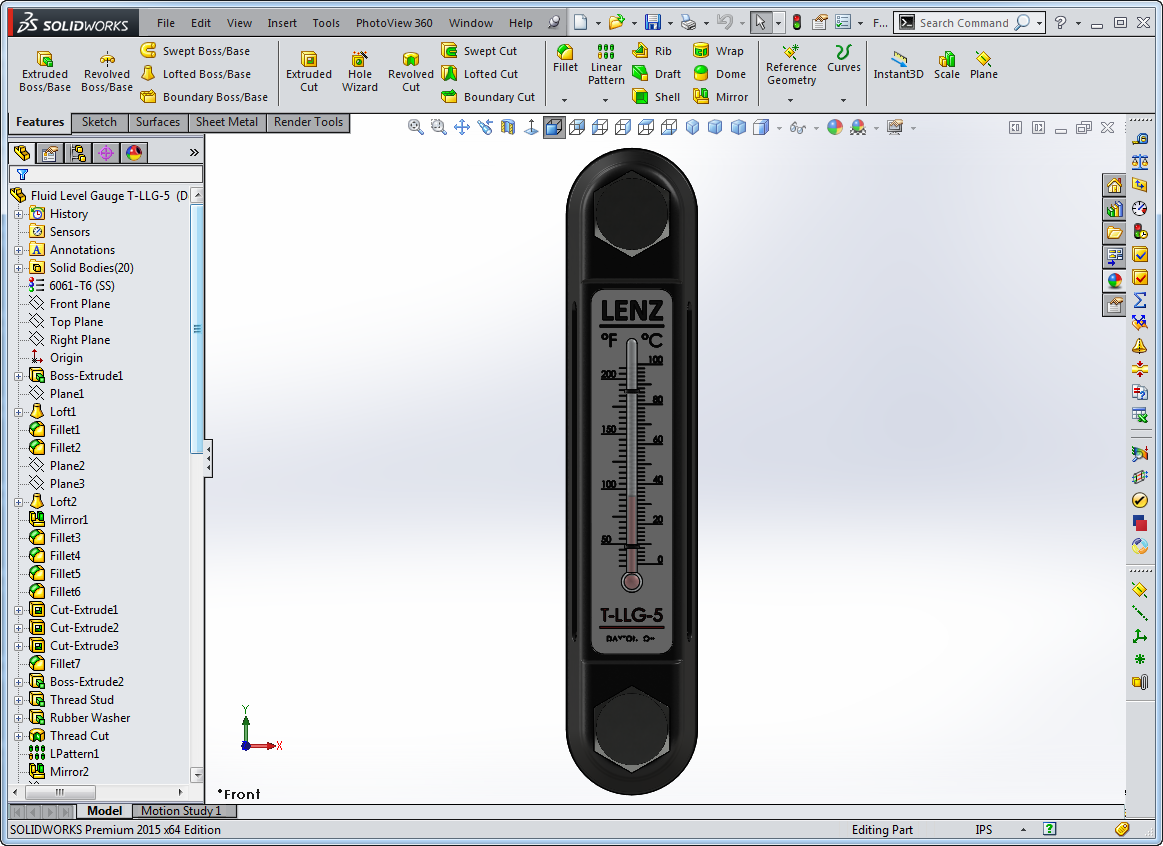Select the Scale tool
This screenshot has height=846, width=1163.
coord(946,65)
